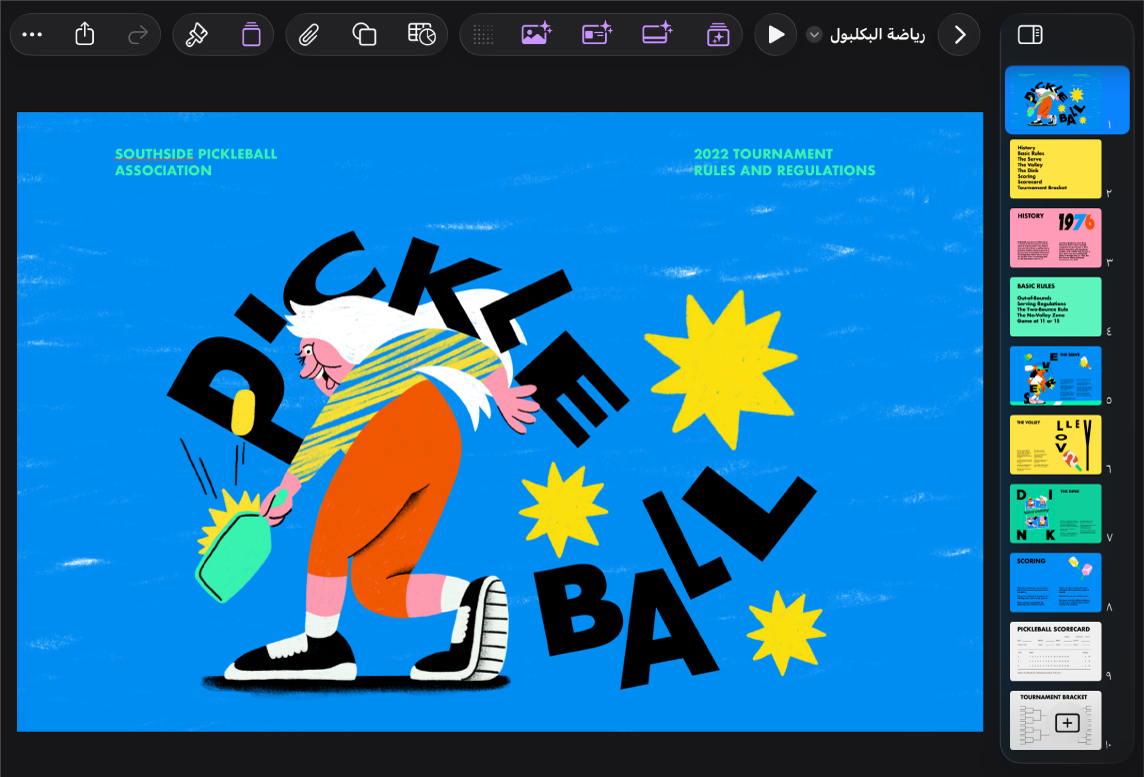Screen dimensions: 1144x777
Task: Click the trash can delete icon
Action: click(251, 34)
